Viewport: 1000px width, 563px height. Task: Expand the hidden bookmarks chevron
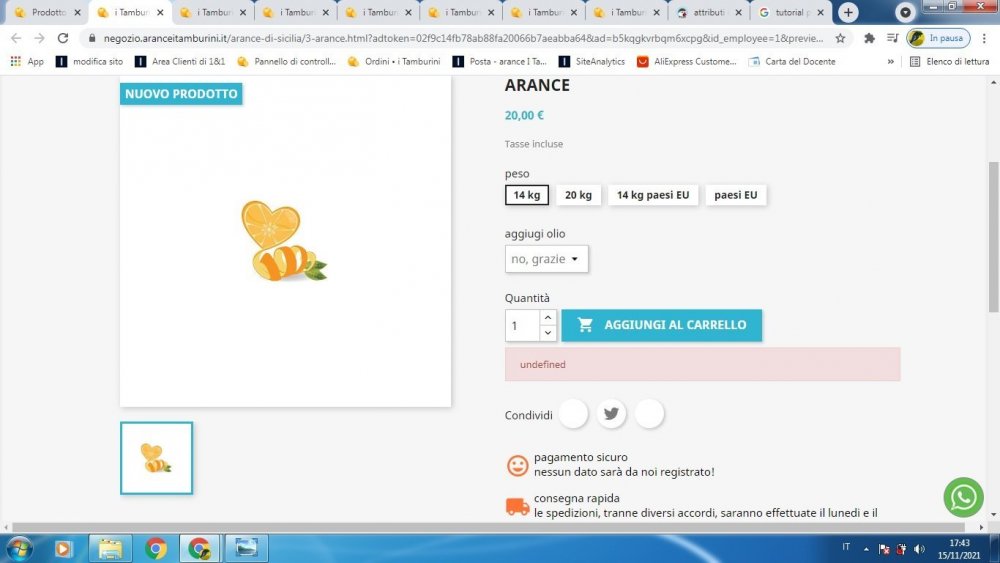[890, 61]
